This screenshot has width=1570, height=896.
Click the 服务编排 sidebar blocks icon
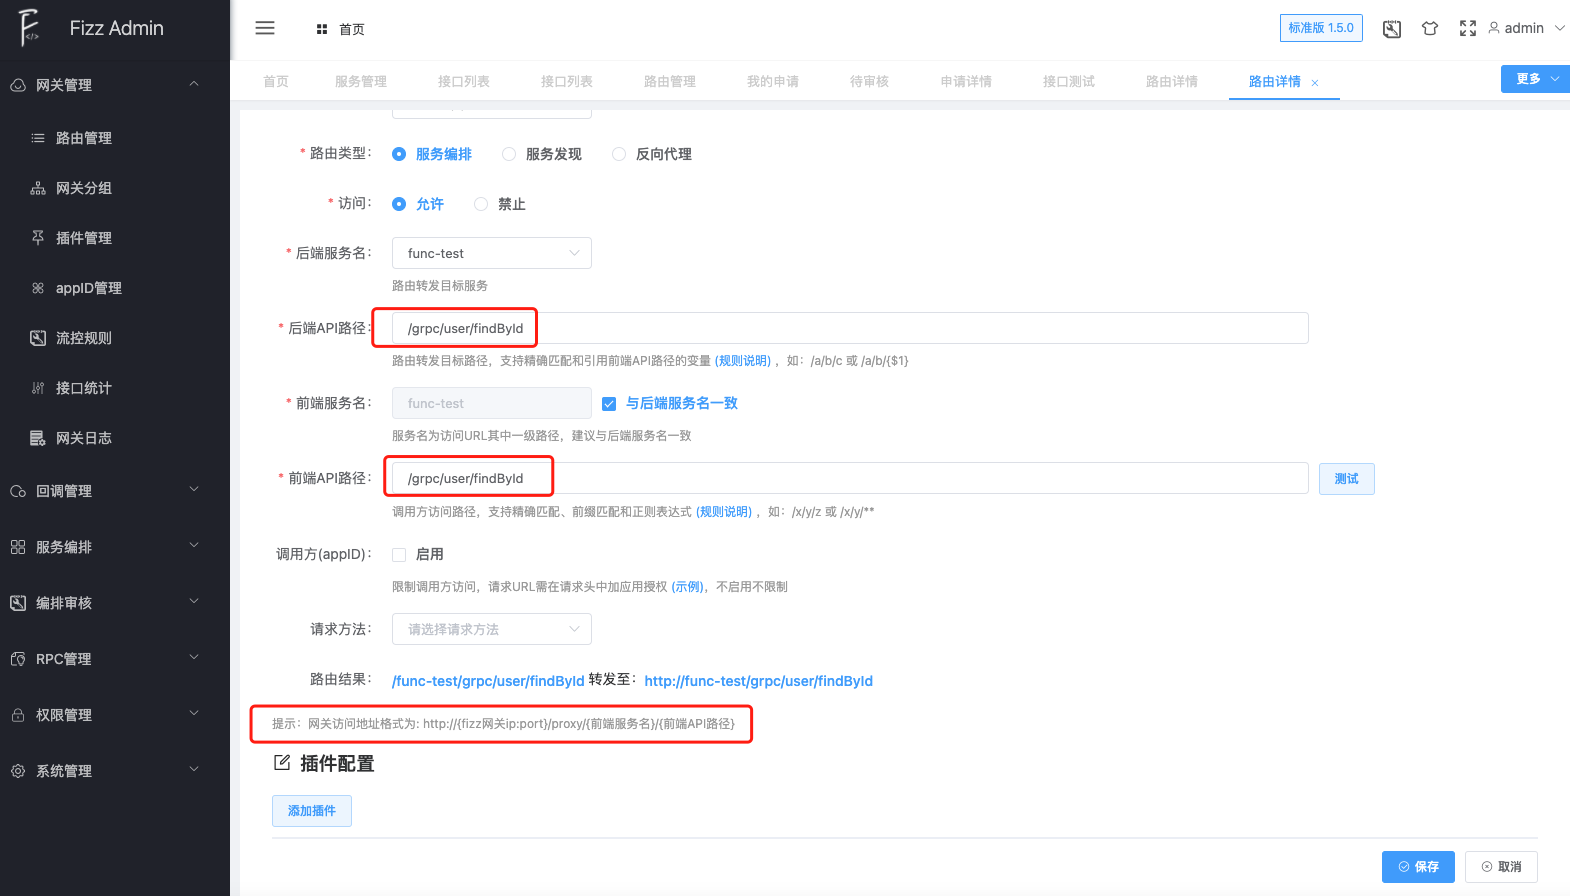18,547
